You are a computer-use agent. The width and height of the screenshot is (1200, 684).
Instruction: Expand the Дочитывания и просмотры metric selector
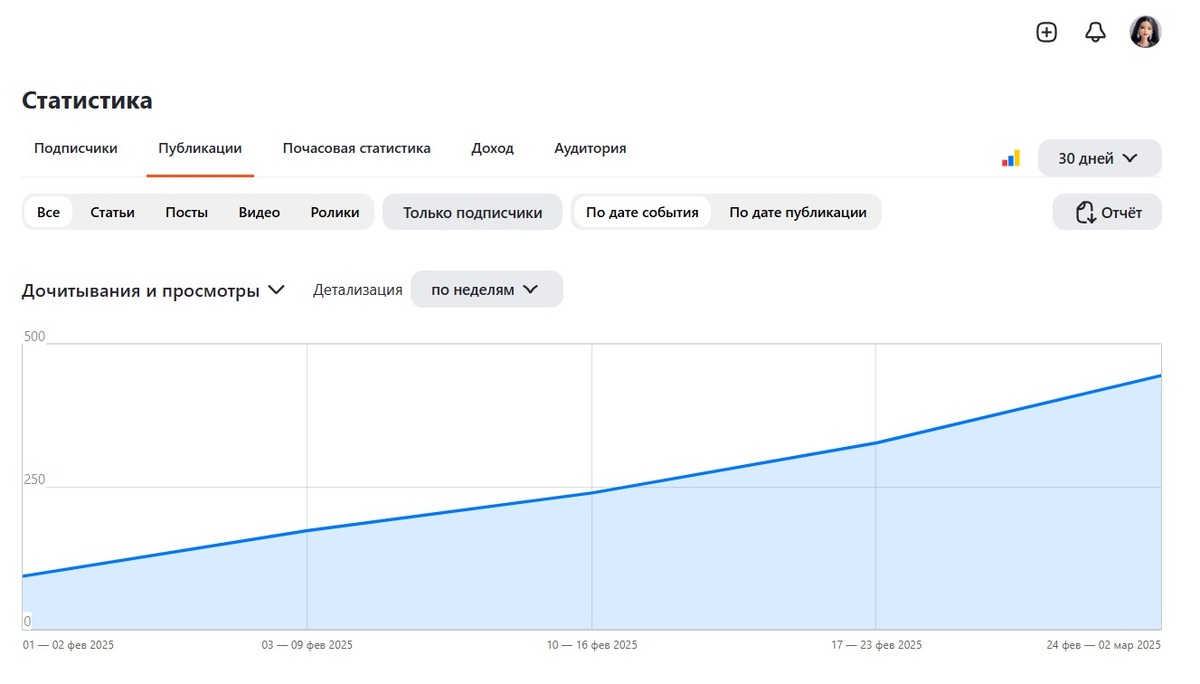pos(150,290)
